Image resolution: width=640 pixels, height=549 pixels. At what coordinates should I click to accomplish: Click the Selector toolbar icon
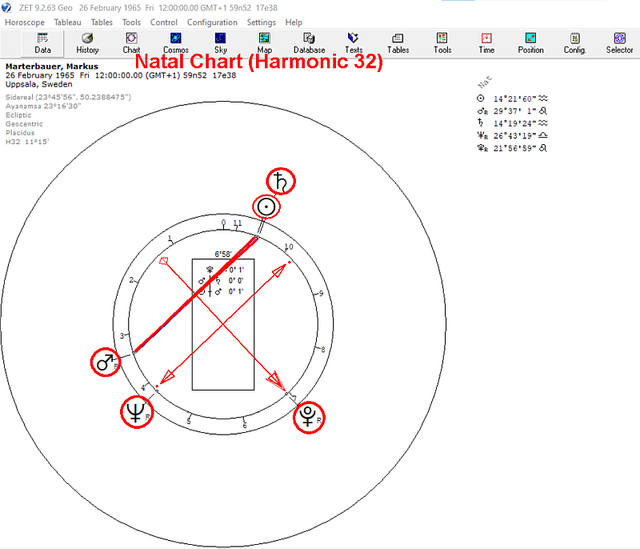[619, 43]
